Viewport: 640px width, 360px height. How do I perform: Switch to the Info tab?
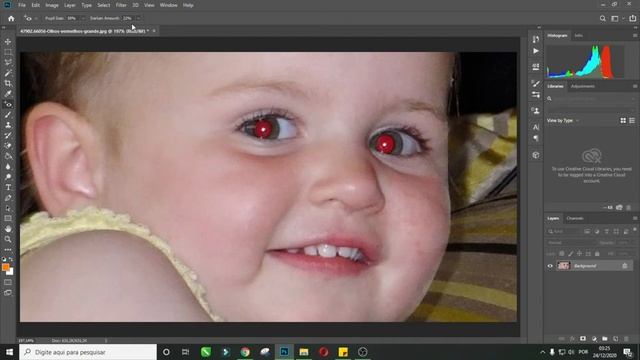coord(578,36)
